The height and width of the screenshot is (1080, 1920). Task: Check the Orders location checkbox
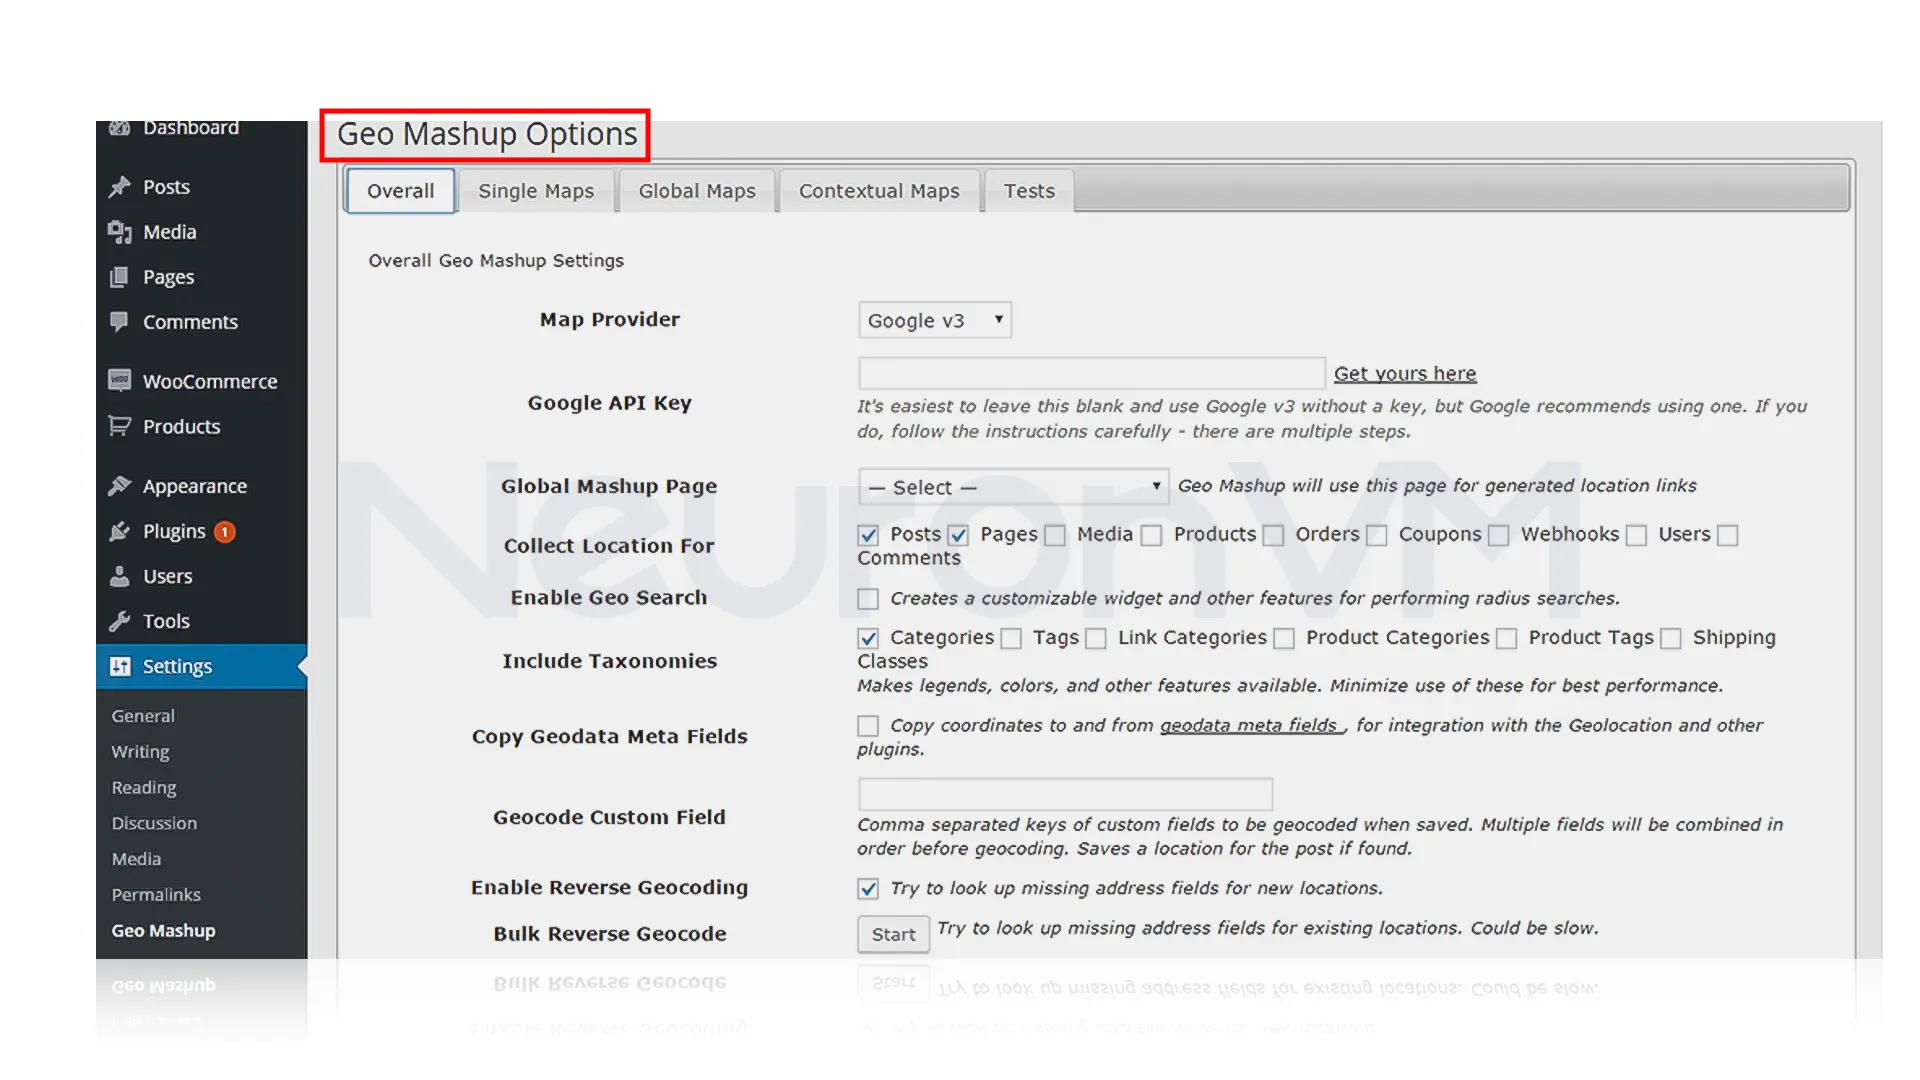pos(1273,535)
